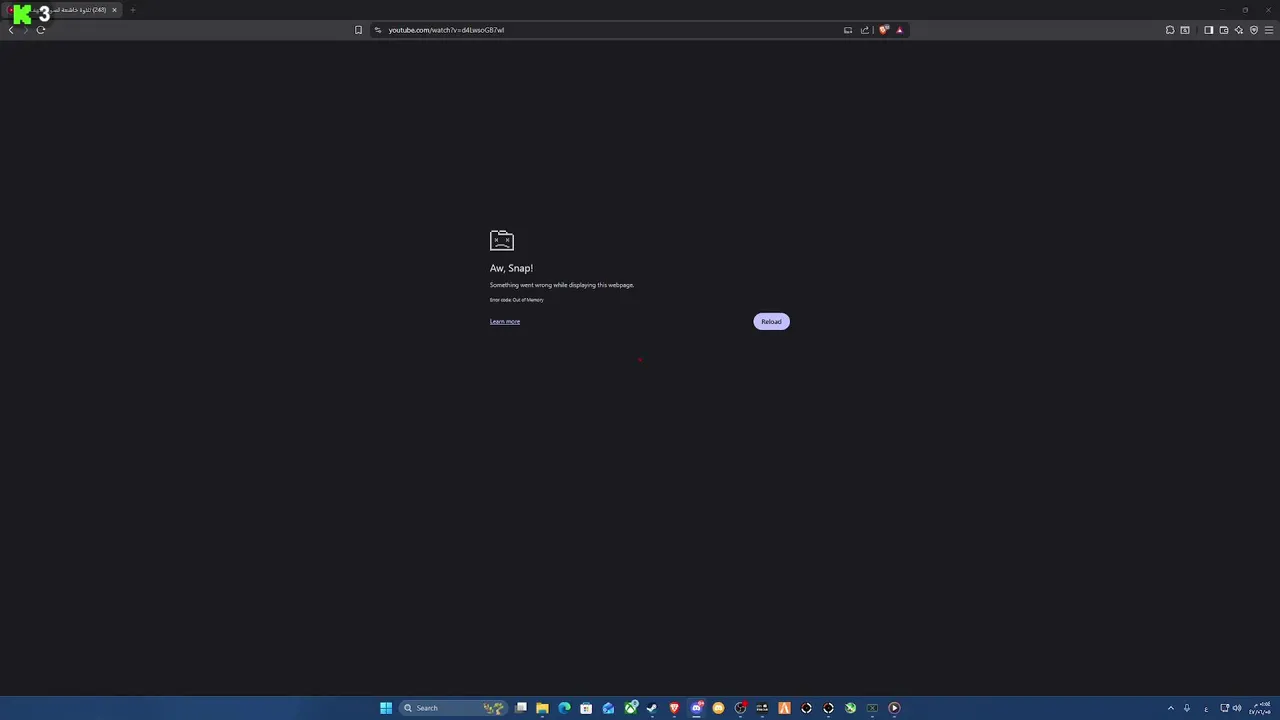Open the volume control in the system tray

click(x=1237, y=708)
